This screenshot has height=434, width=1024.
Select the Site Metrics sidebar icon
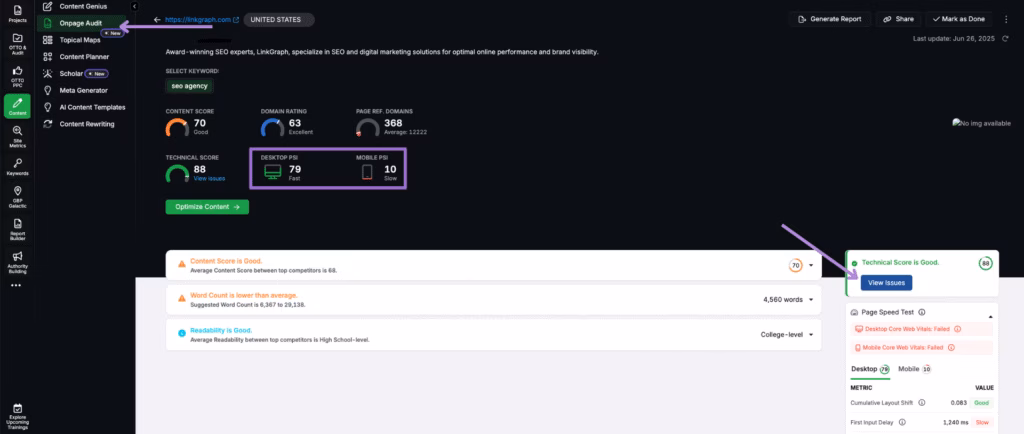point(17,139)
